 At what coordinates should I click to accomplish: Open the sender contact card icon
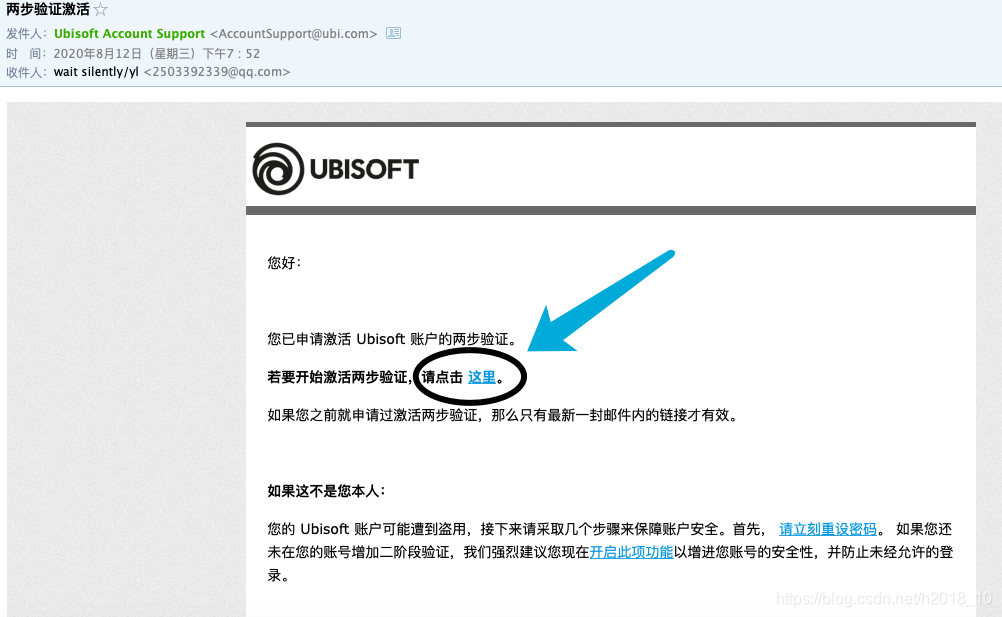(x=394, y=33)
